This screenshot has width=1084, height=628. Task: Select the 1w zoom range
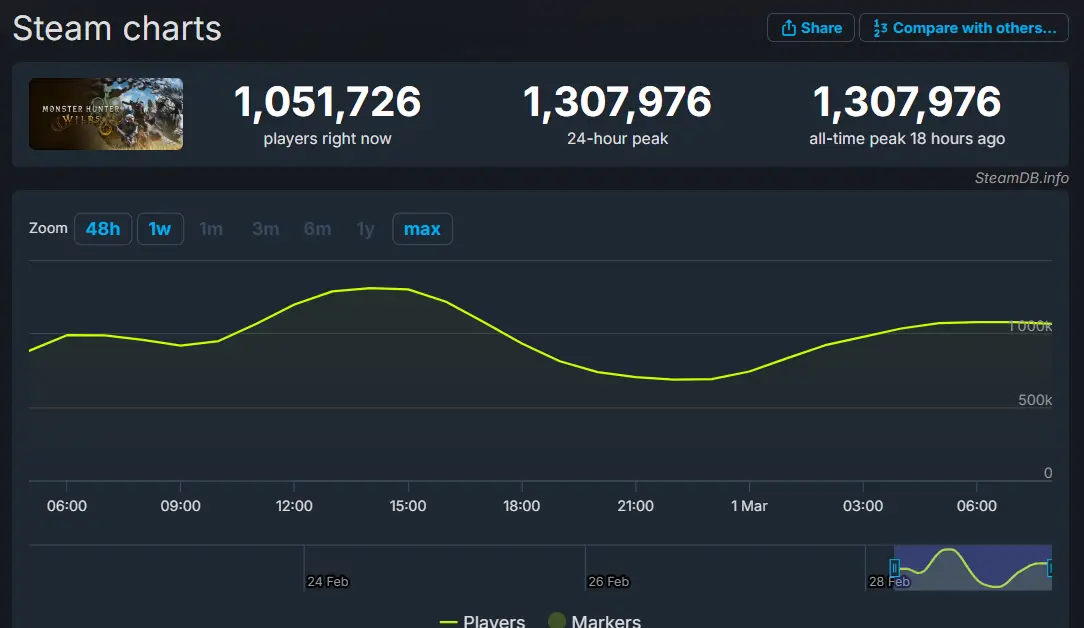[160, 229]
